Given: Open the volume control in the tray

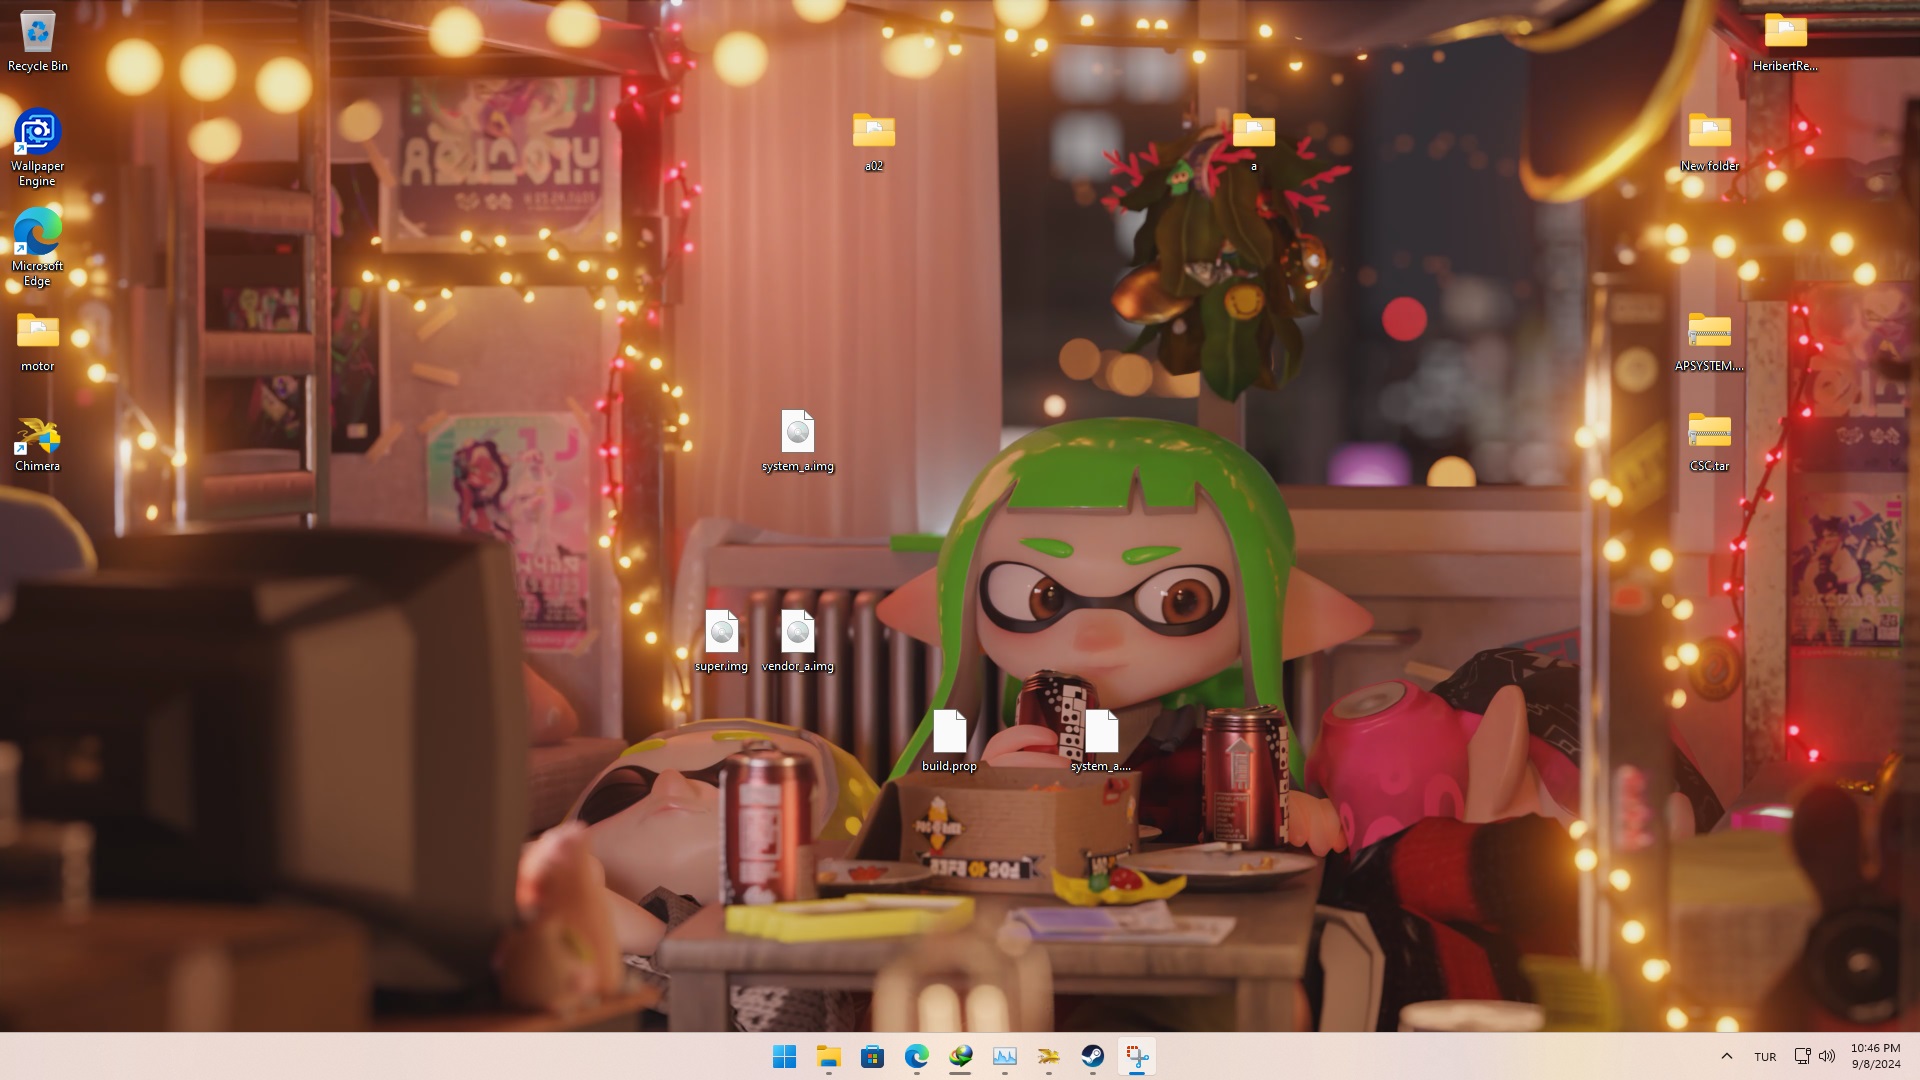Looking at the screenshot, I should (x=1827, y=1056).
